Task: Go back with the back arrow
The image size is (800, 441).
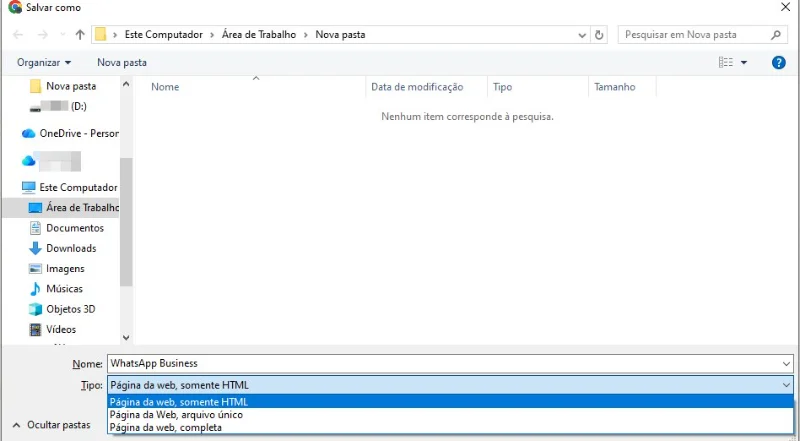Action: [18, 35]
